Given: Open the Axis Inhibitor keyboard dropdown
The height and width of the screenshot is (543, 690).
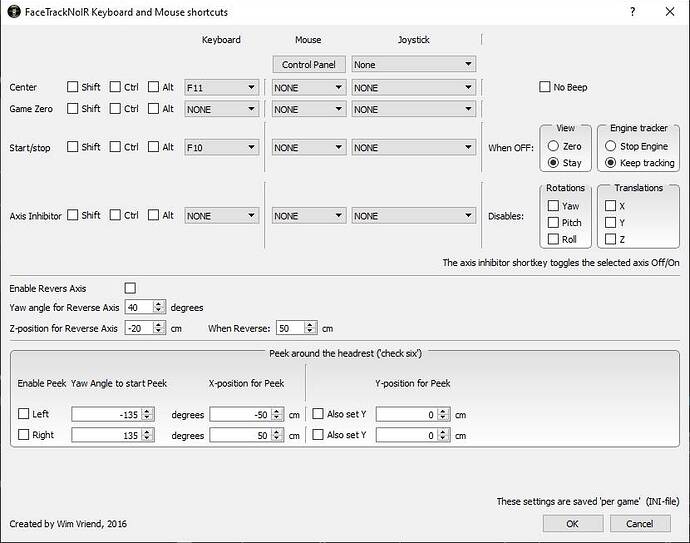Looking at the screenshot, I should point(221,216).
